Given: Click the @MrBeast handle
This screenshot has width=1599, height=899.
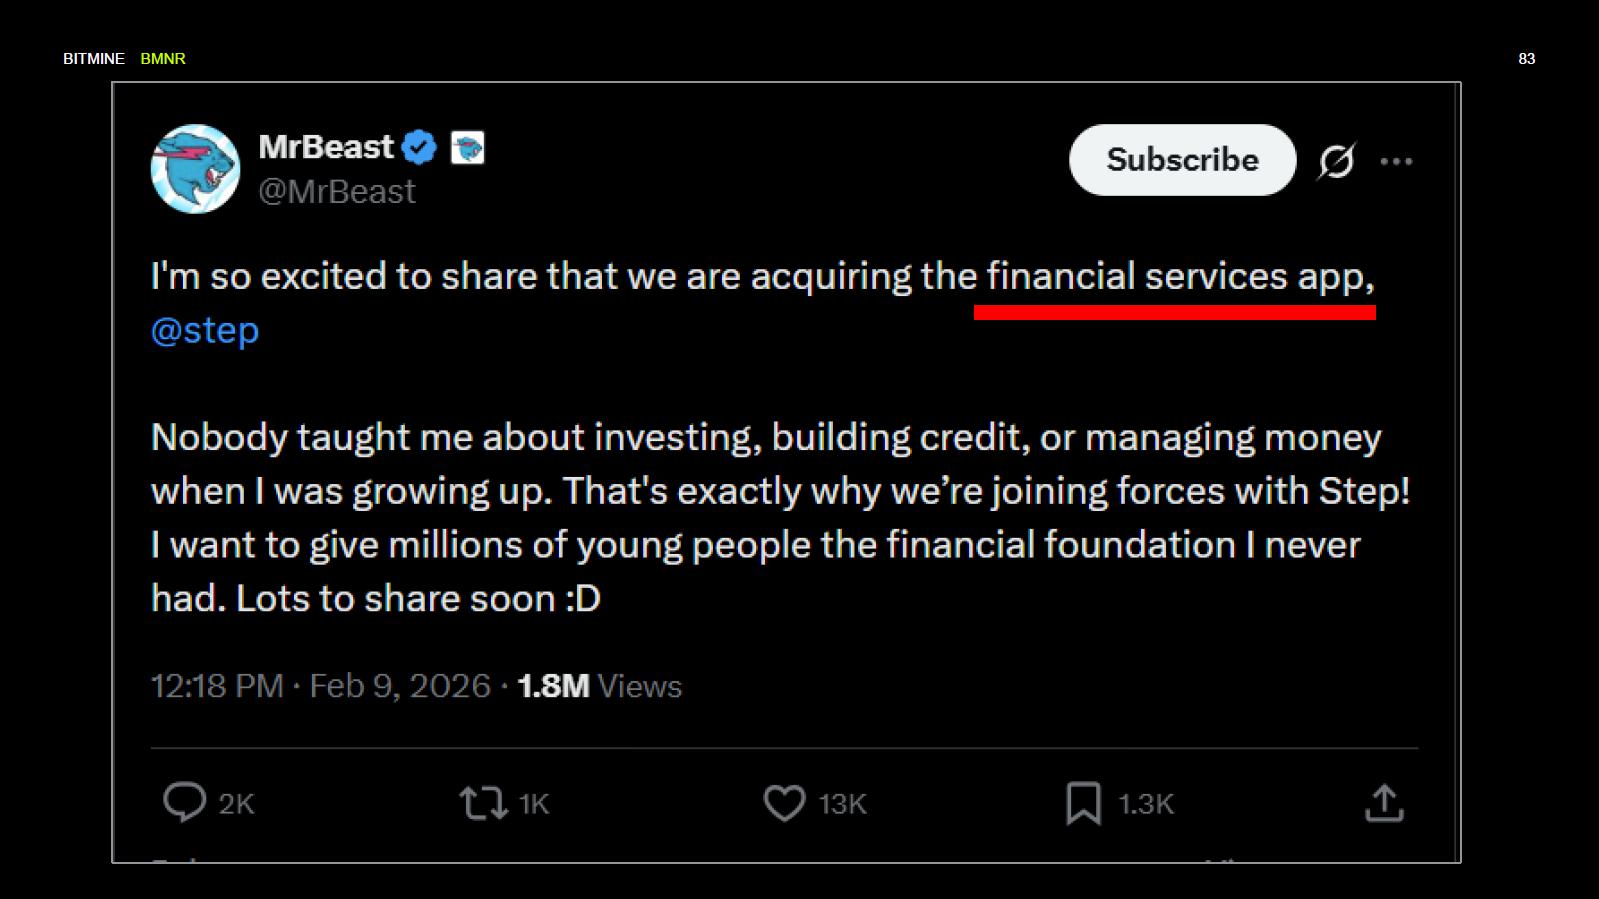Looking at the screenshot, I should coord(337,191).
